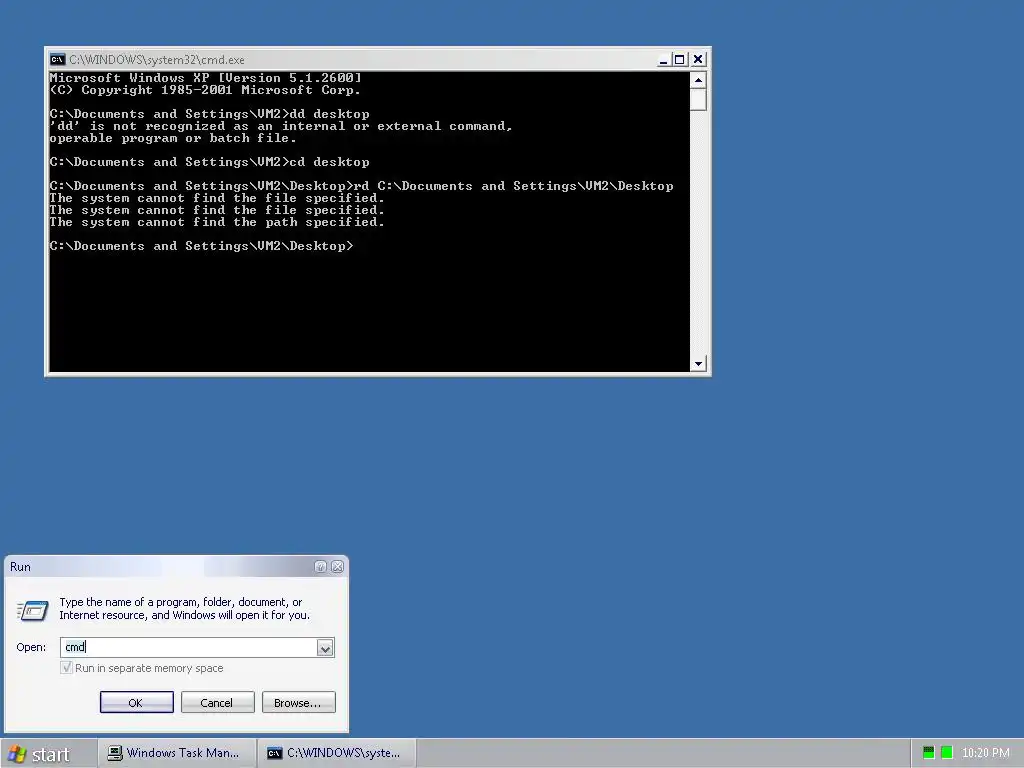Click the 10:20 PM taskbar clock

tap(985, 753)
